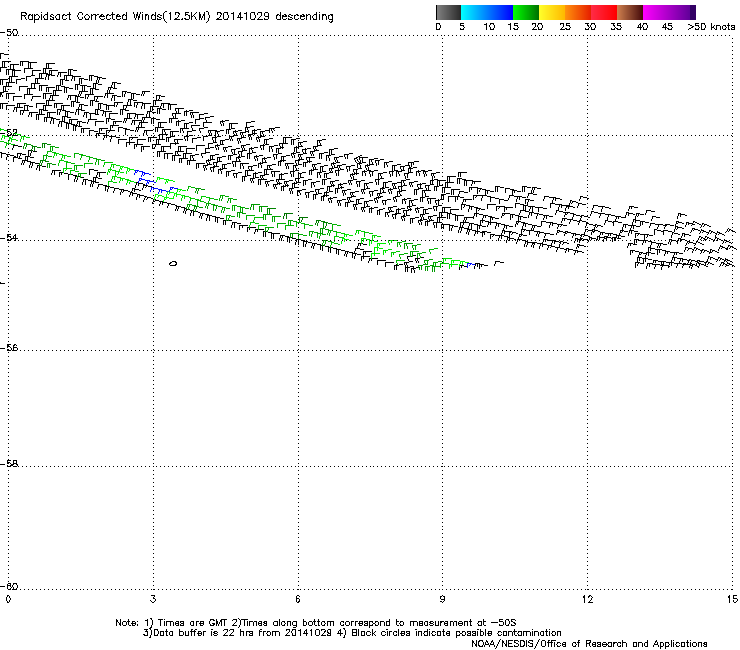Click the brown 35-40 knots color band
Screen dimensions: 740x650
(630, 12)
